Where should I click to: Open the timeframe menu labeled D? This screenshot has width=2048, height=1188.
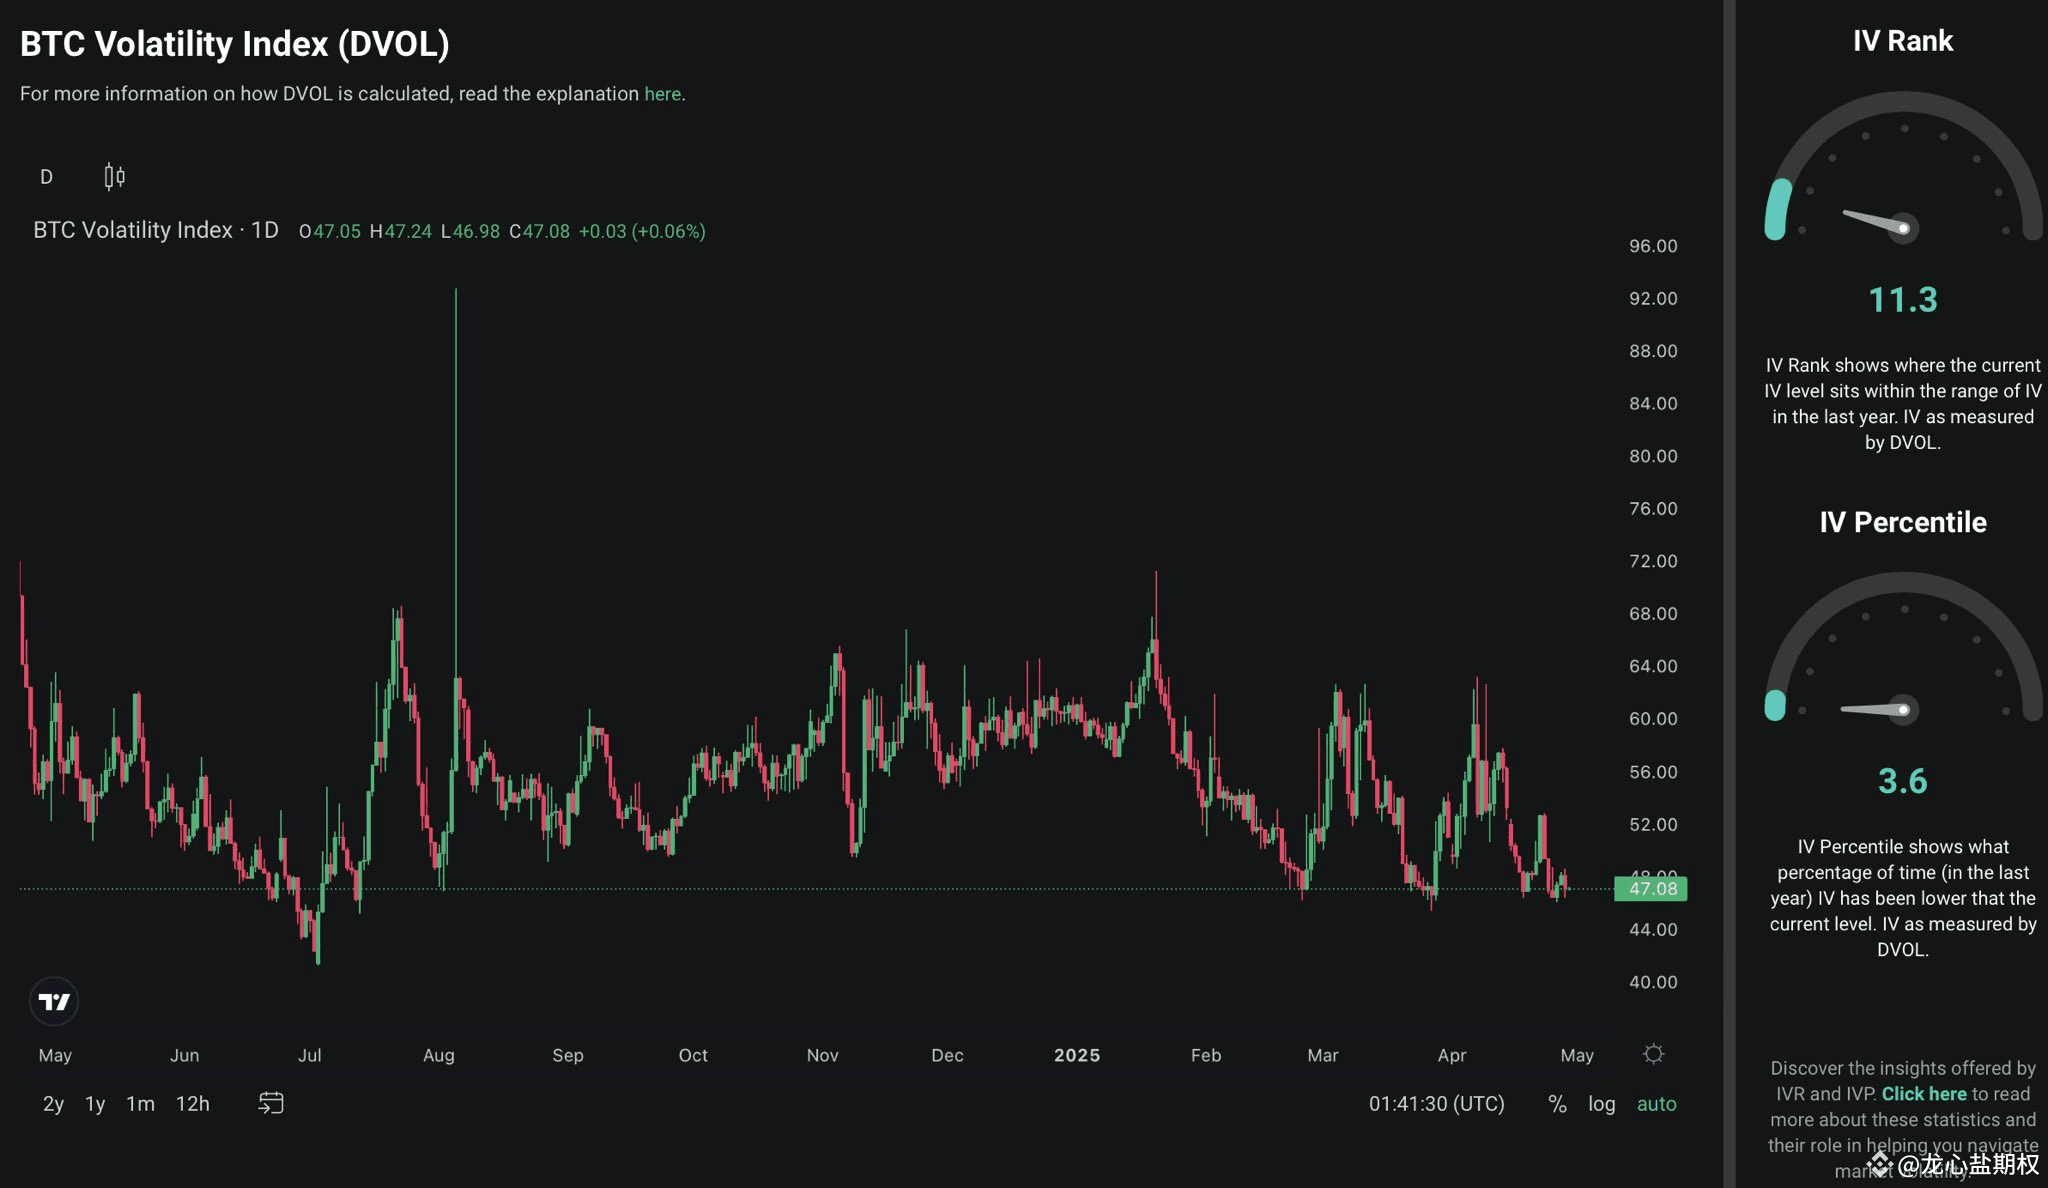pyautogui.click(x=45, y=176)
